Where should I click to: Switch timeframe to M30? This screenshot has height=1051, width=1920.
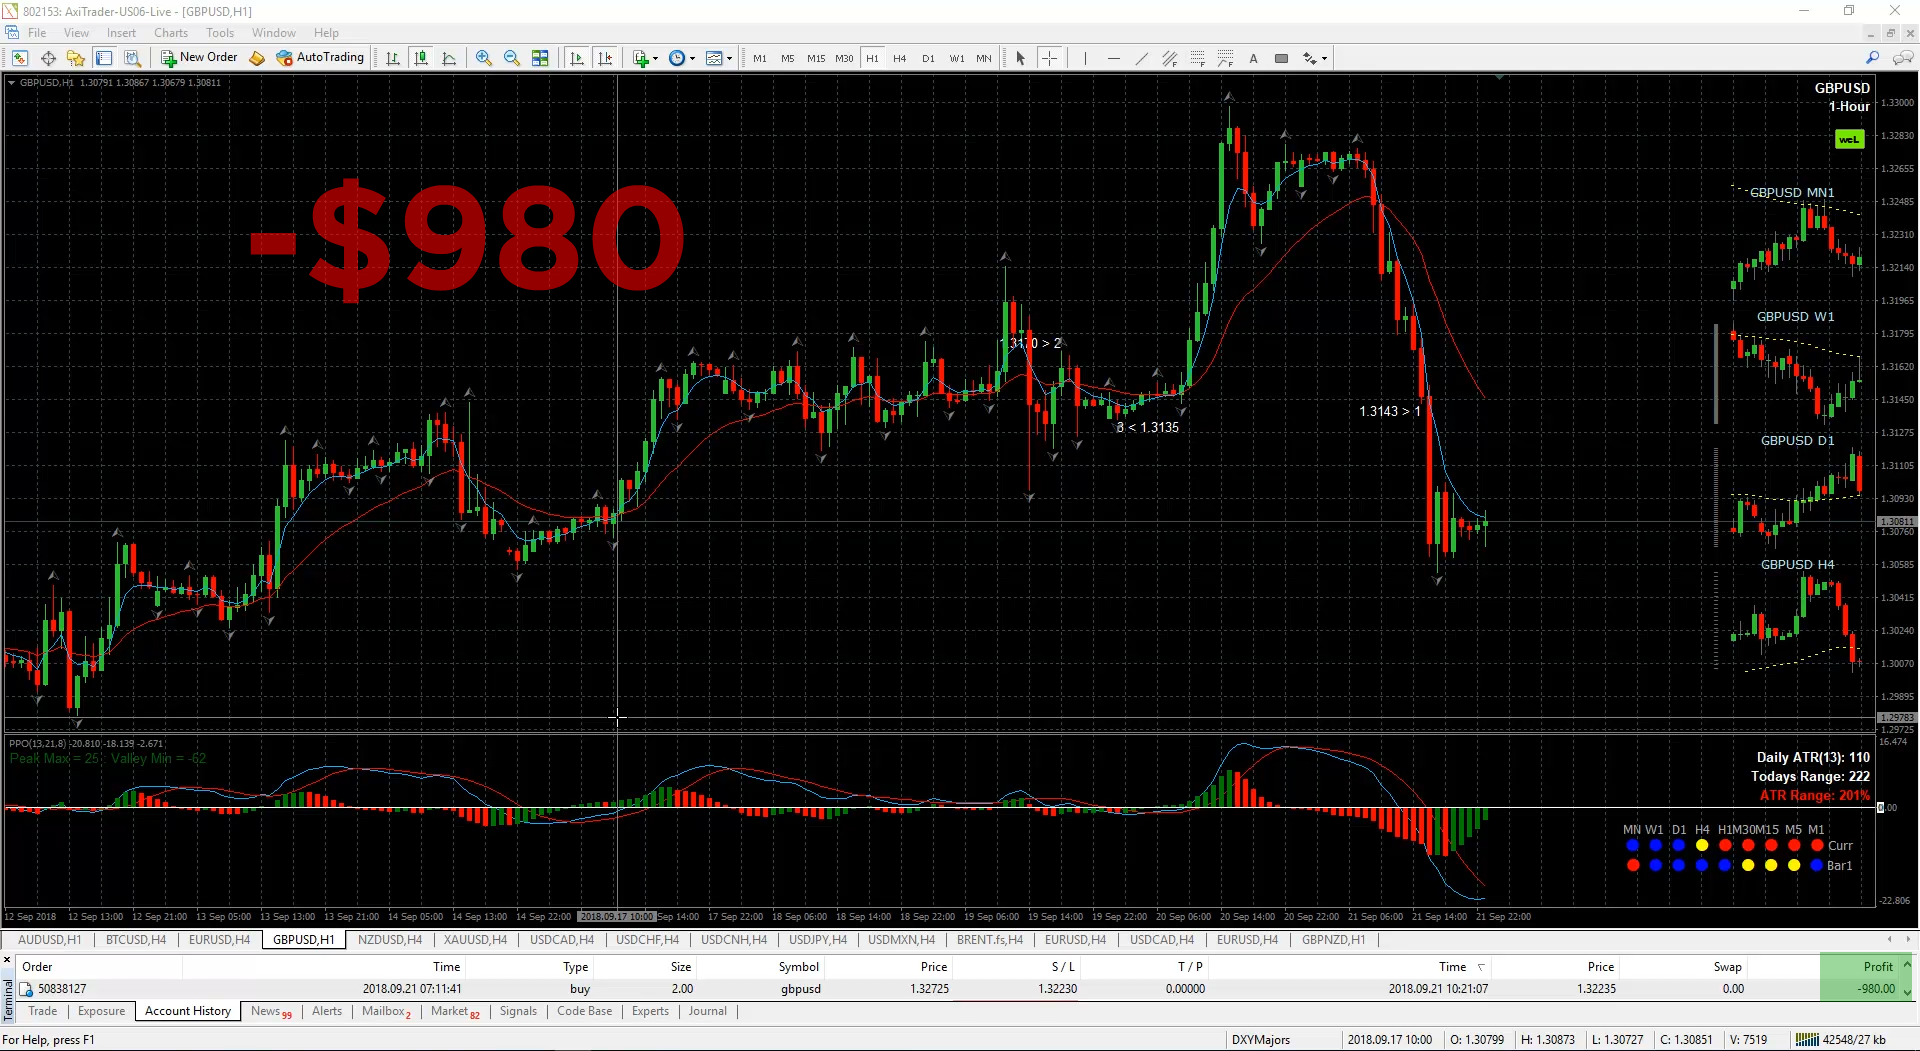coord(844,58)
